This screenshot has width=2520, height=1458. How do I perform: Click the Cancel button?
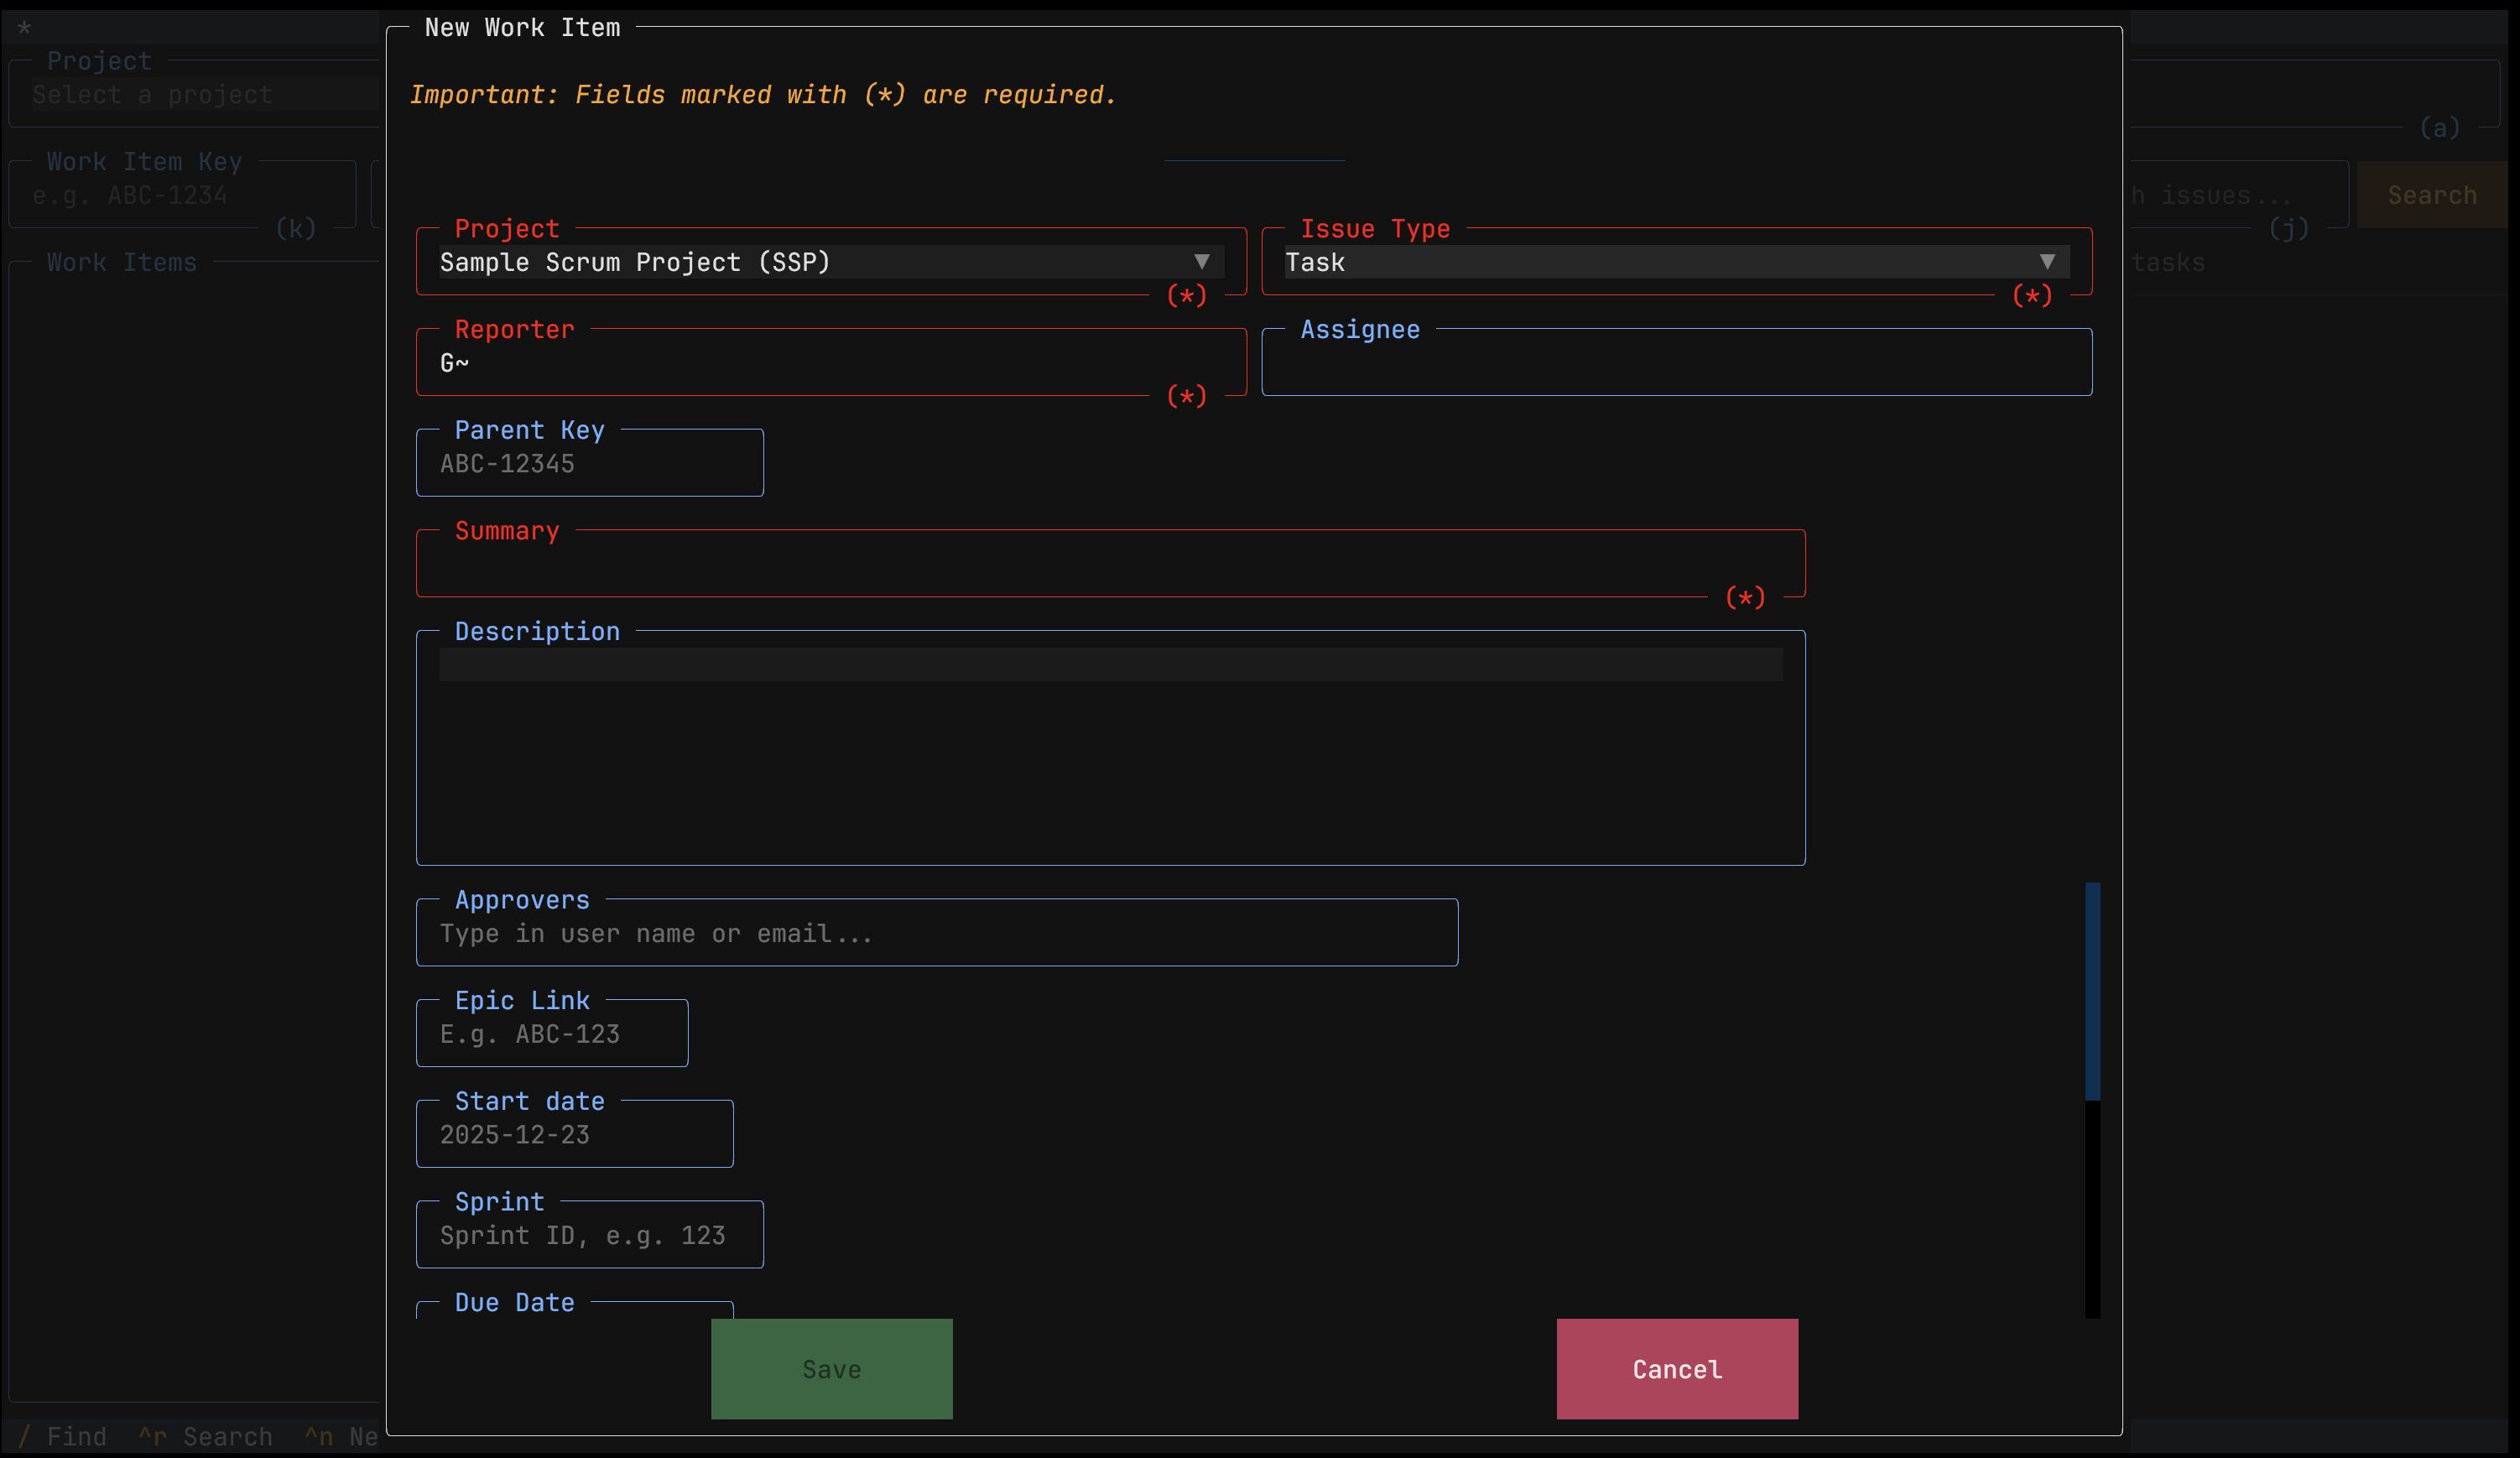tap(1677, 1369)
